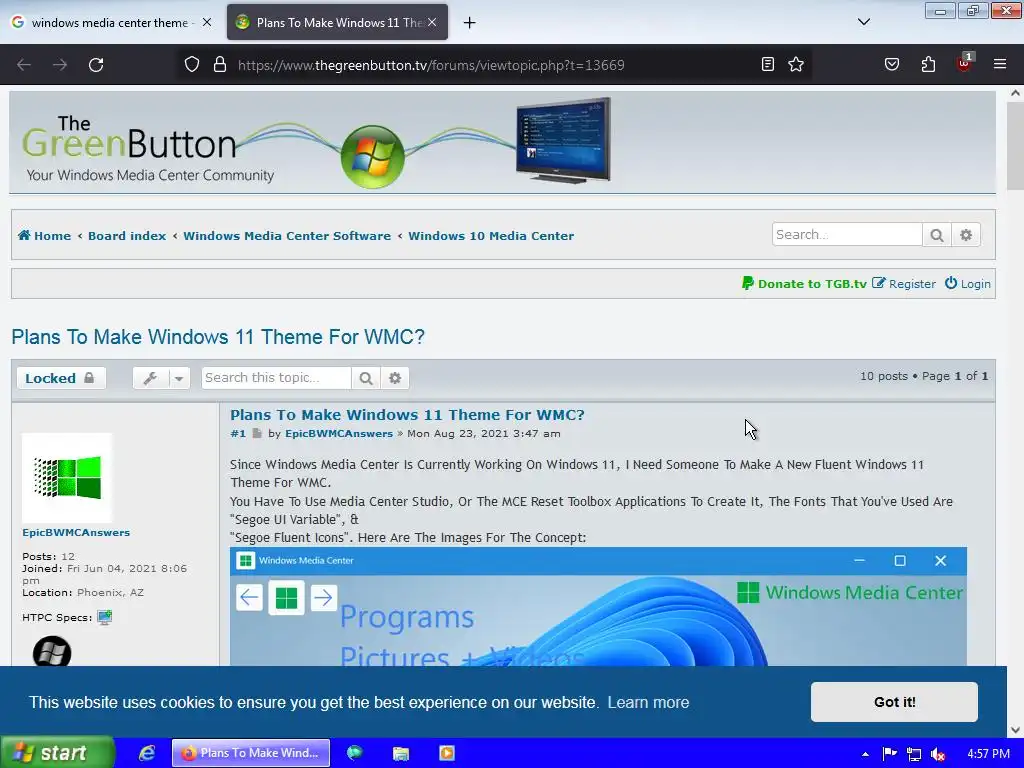Open EpicBWMCAnswers profile name under avatar

click(x=76, y=532)
